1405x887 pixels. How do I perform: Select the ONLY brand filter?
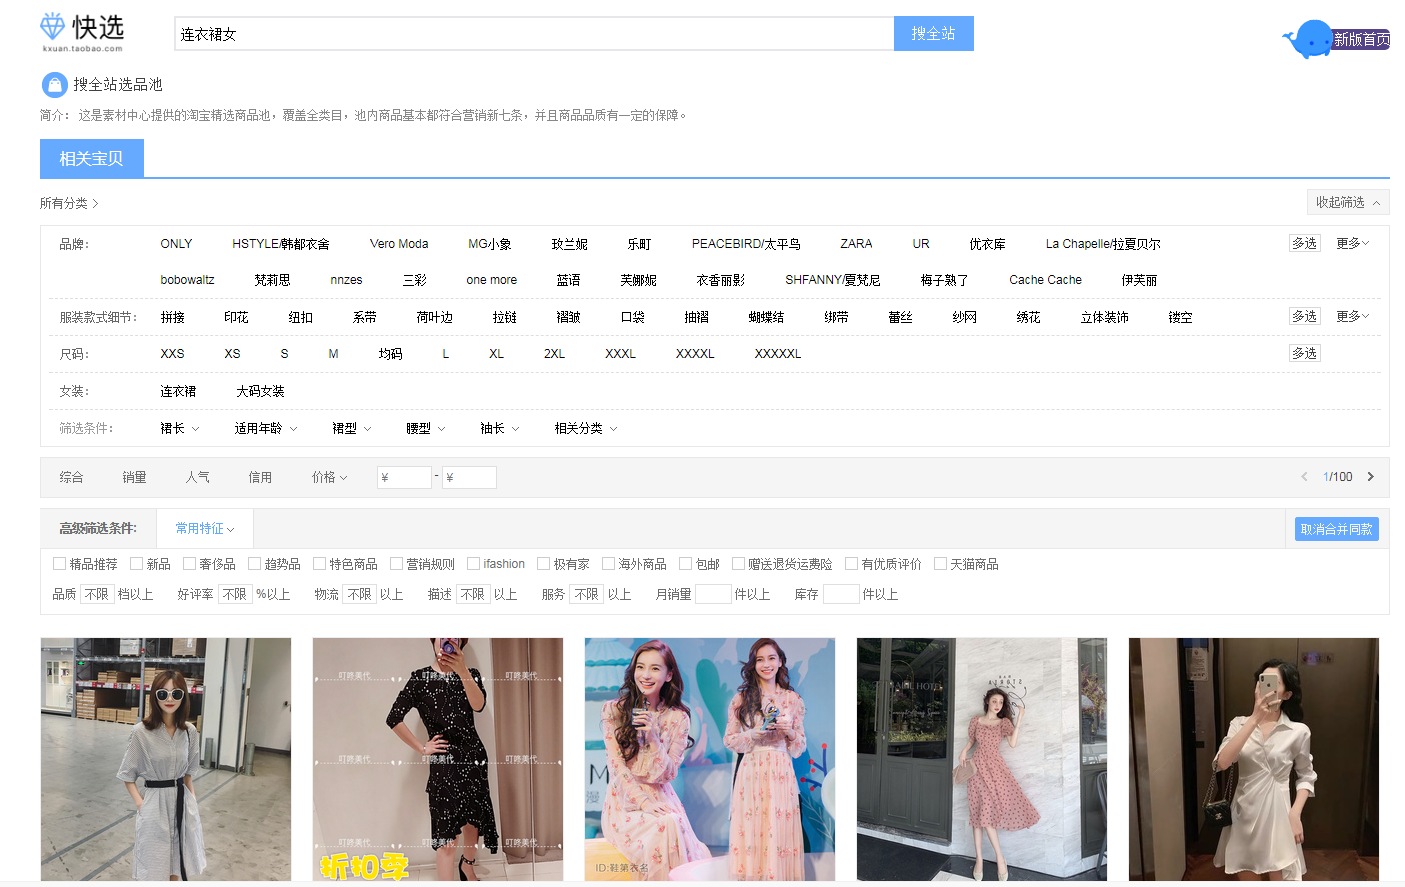coord(176,244)
